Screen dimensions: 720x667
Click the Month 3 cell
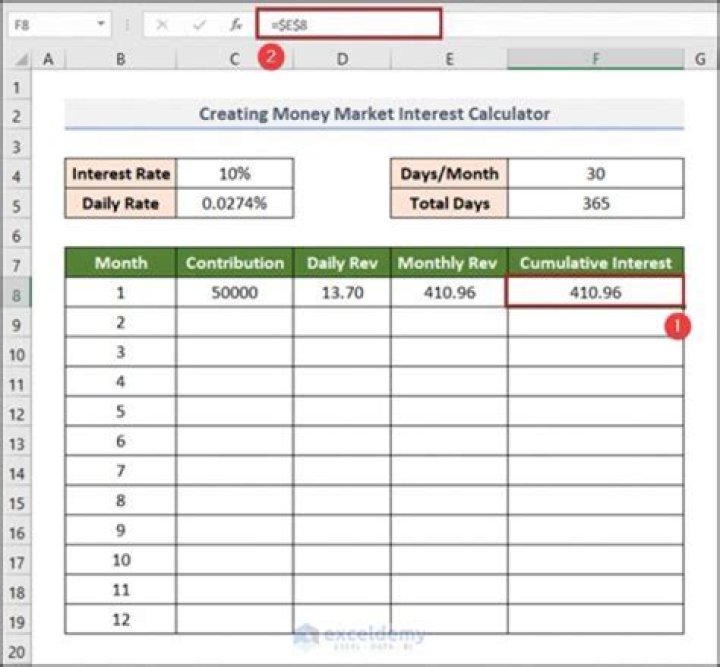tap(120, 352)
